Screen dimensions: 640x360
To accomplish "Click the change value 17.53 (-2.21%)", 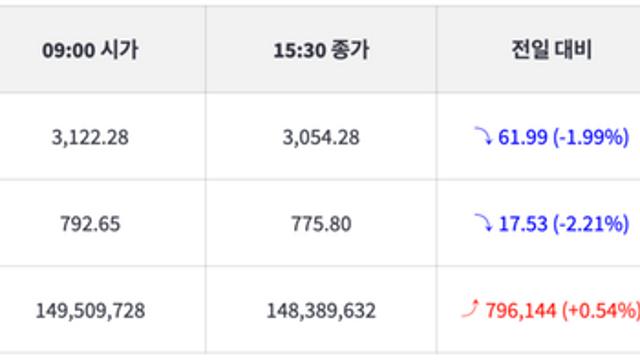I will 564,224.
